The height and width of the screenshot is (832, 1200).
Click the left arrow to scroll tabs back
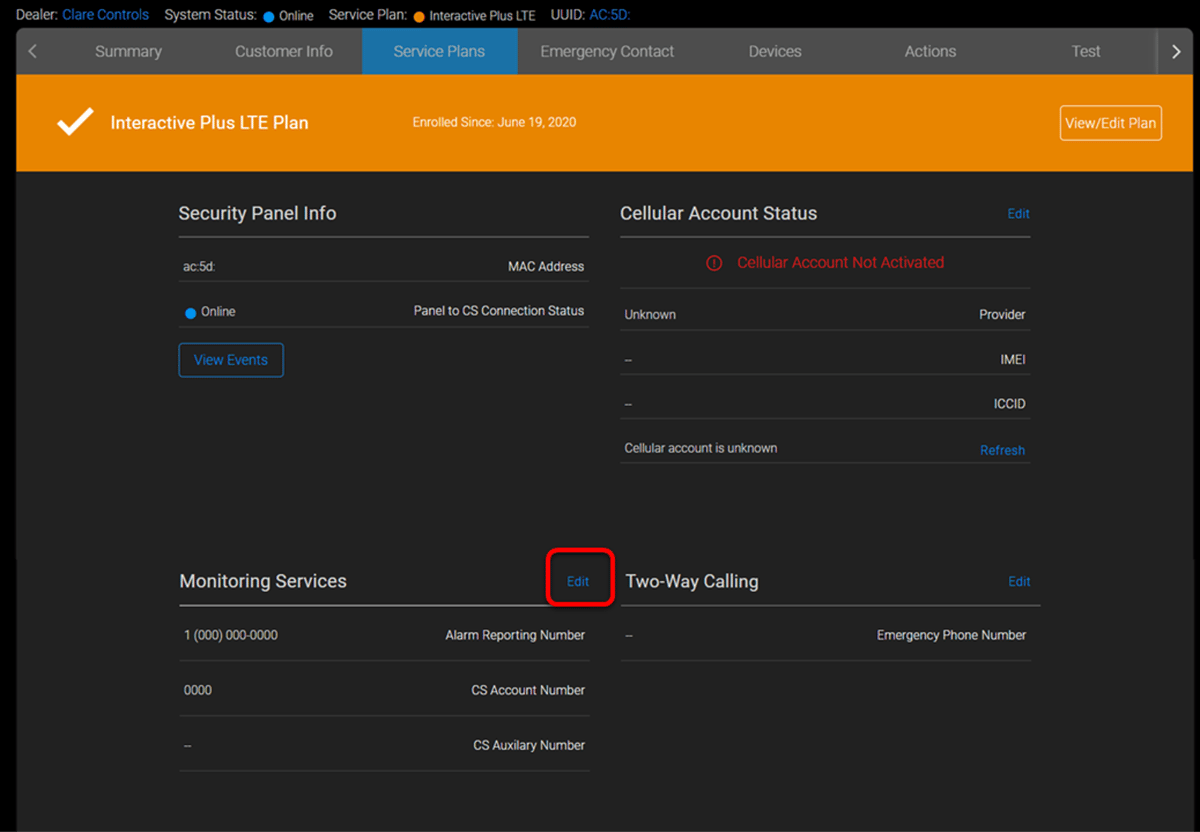(33, 51)
